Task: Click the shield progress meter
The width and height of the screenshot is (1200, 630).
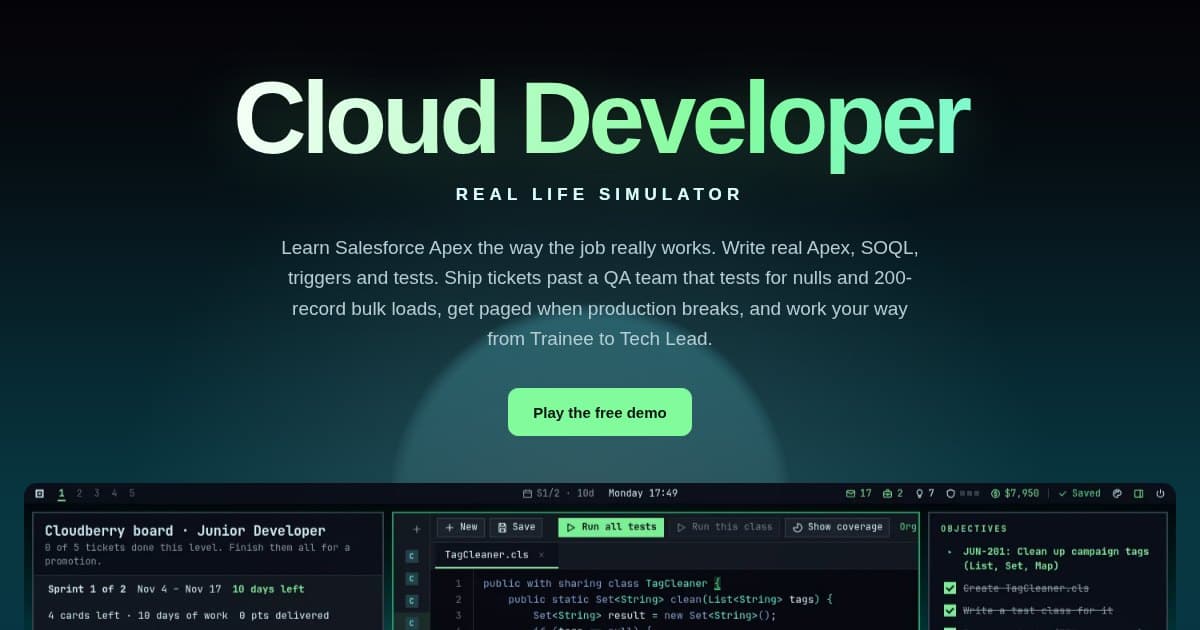Action: click(x=964, y=493)
